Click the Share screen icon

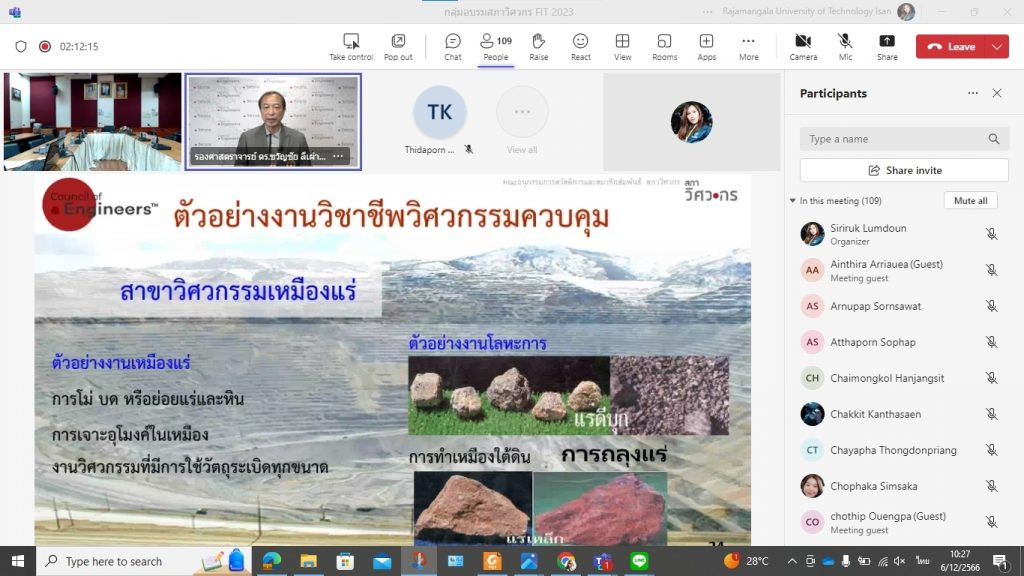(886, 46)
